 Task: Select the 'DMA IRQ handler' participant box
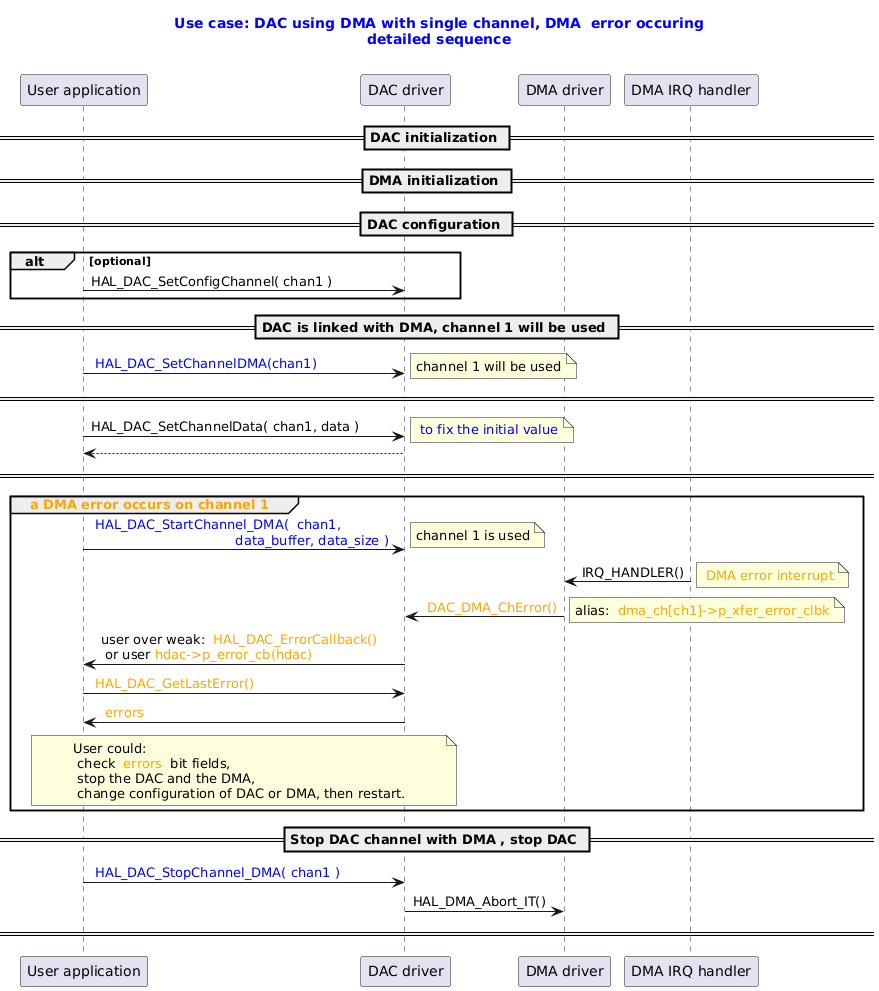690,89
